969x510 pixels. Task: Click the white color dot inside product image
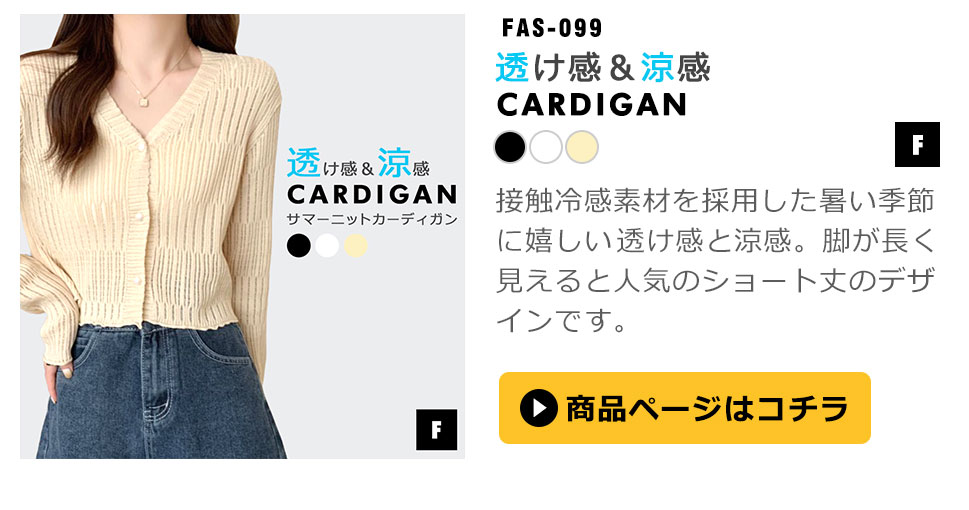tap(327, 245)
